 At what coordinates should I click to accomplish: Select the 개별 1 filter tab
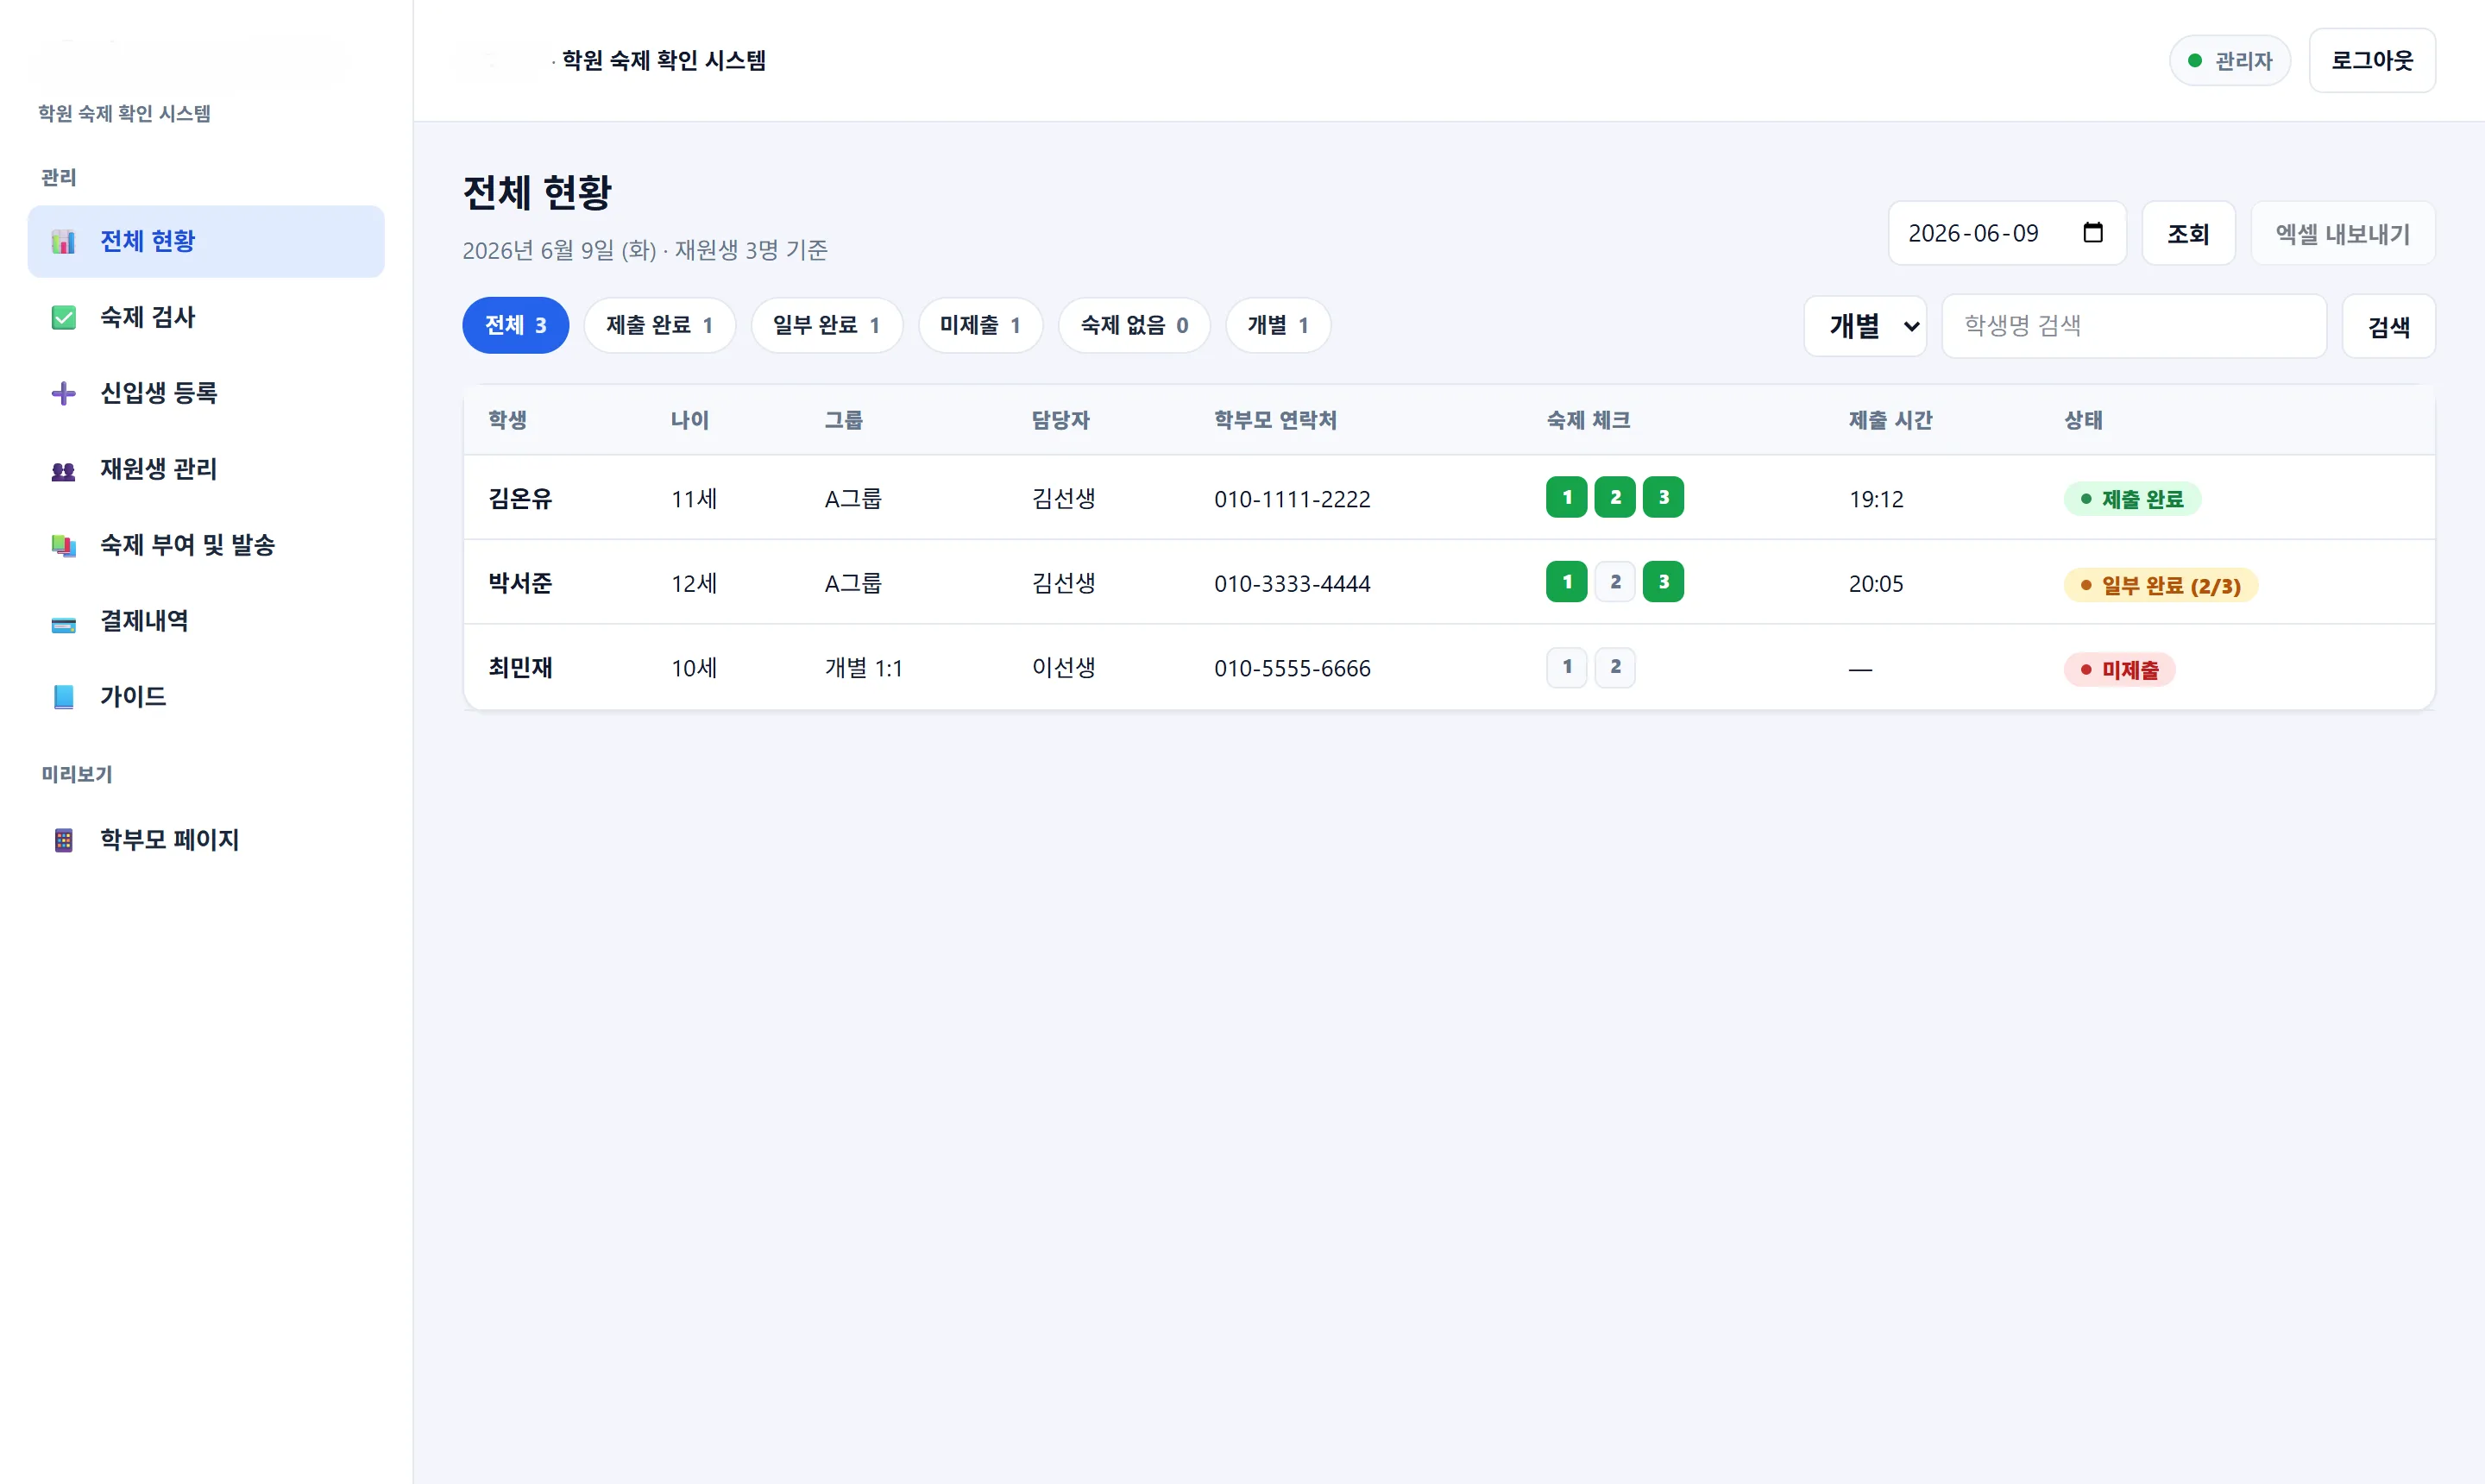click(x=1278, y=325)
